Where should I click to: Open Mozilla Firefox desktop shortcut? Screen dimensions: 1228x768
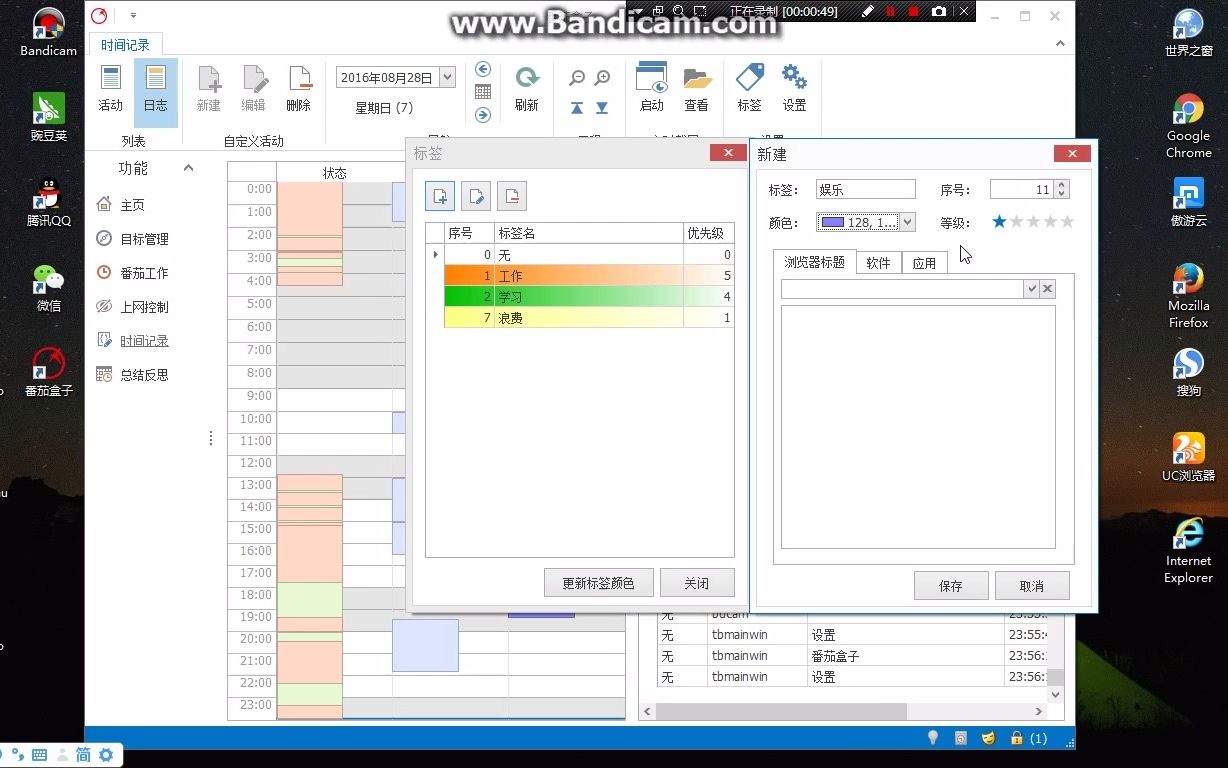click(x=1188, y=296)
